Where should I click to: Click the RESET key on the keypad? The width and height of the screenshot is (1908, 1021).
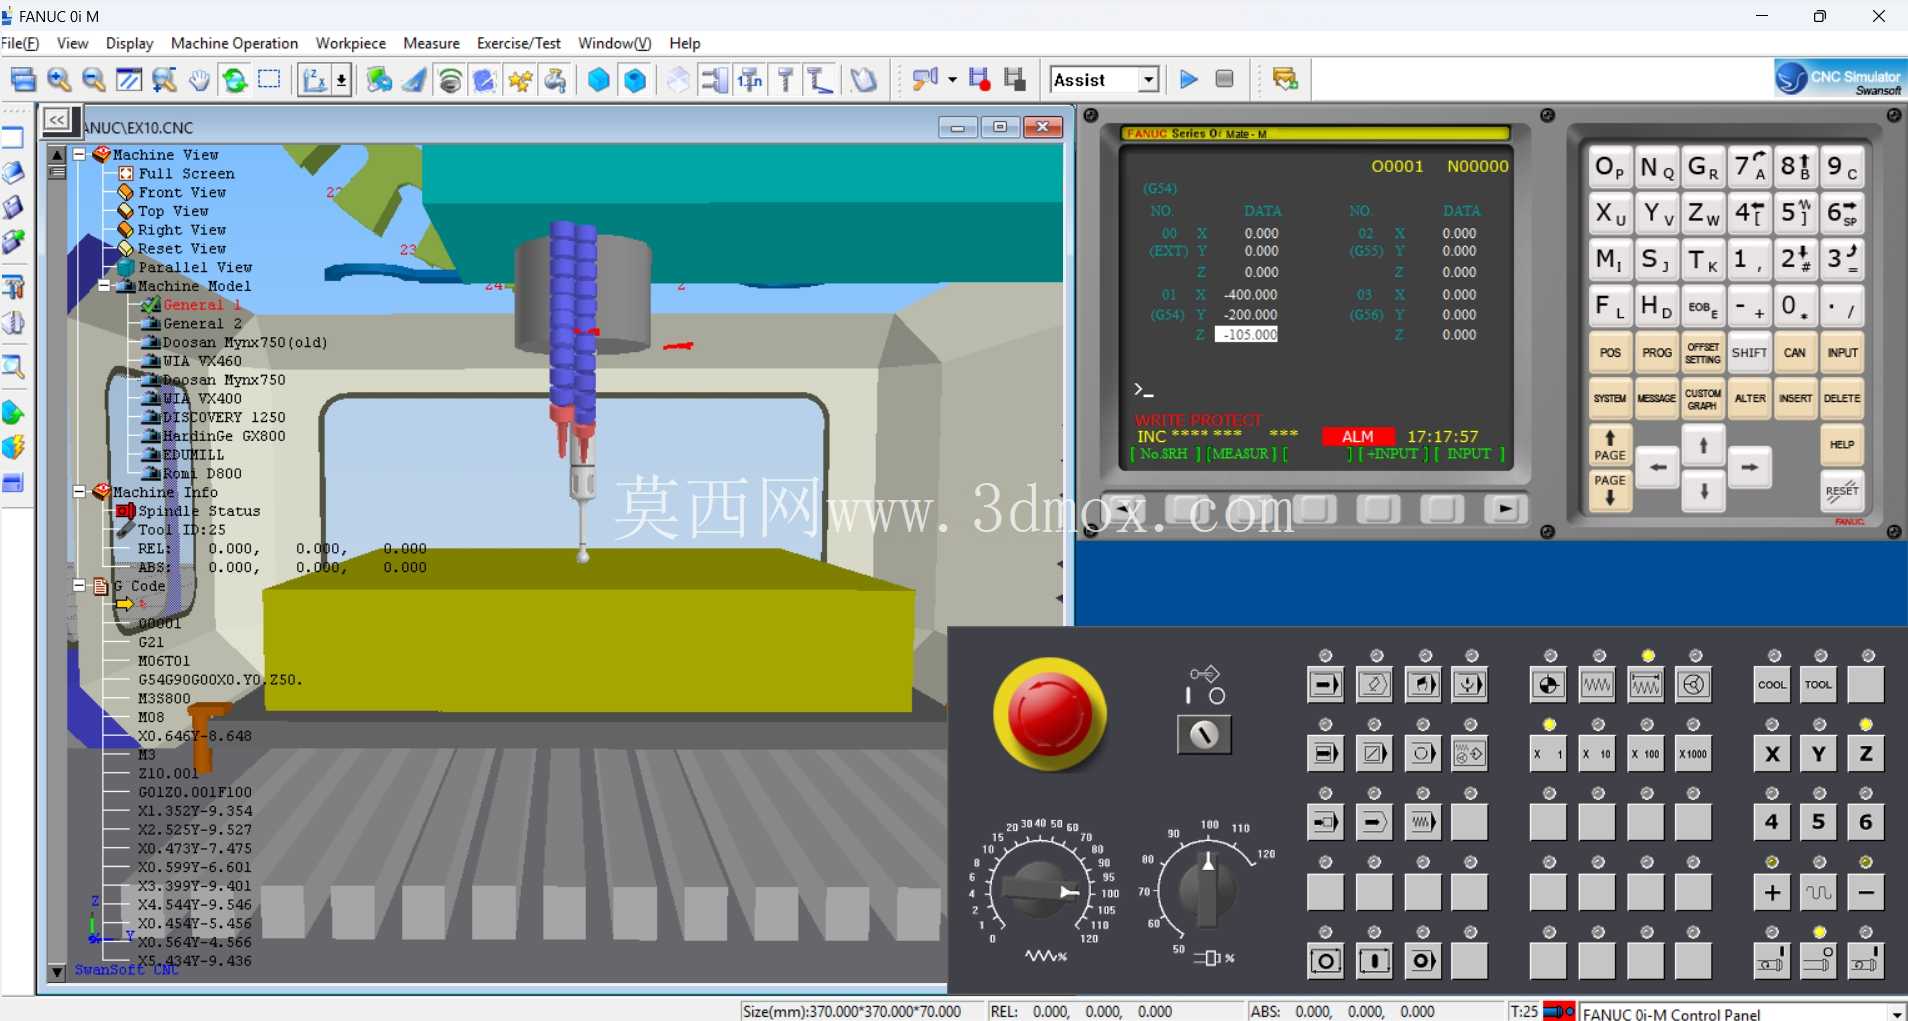coord(1842,491)
